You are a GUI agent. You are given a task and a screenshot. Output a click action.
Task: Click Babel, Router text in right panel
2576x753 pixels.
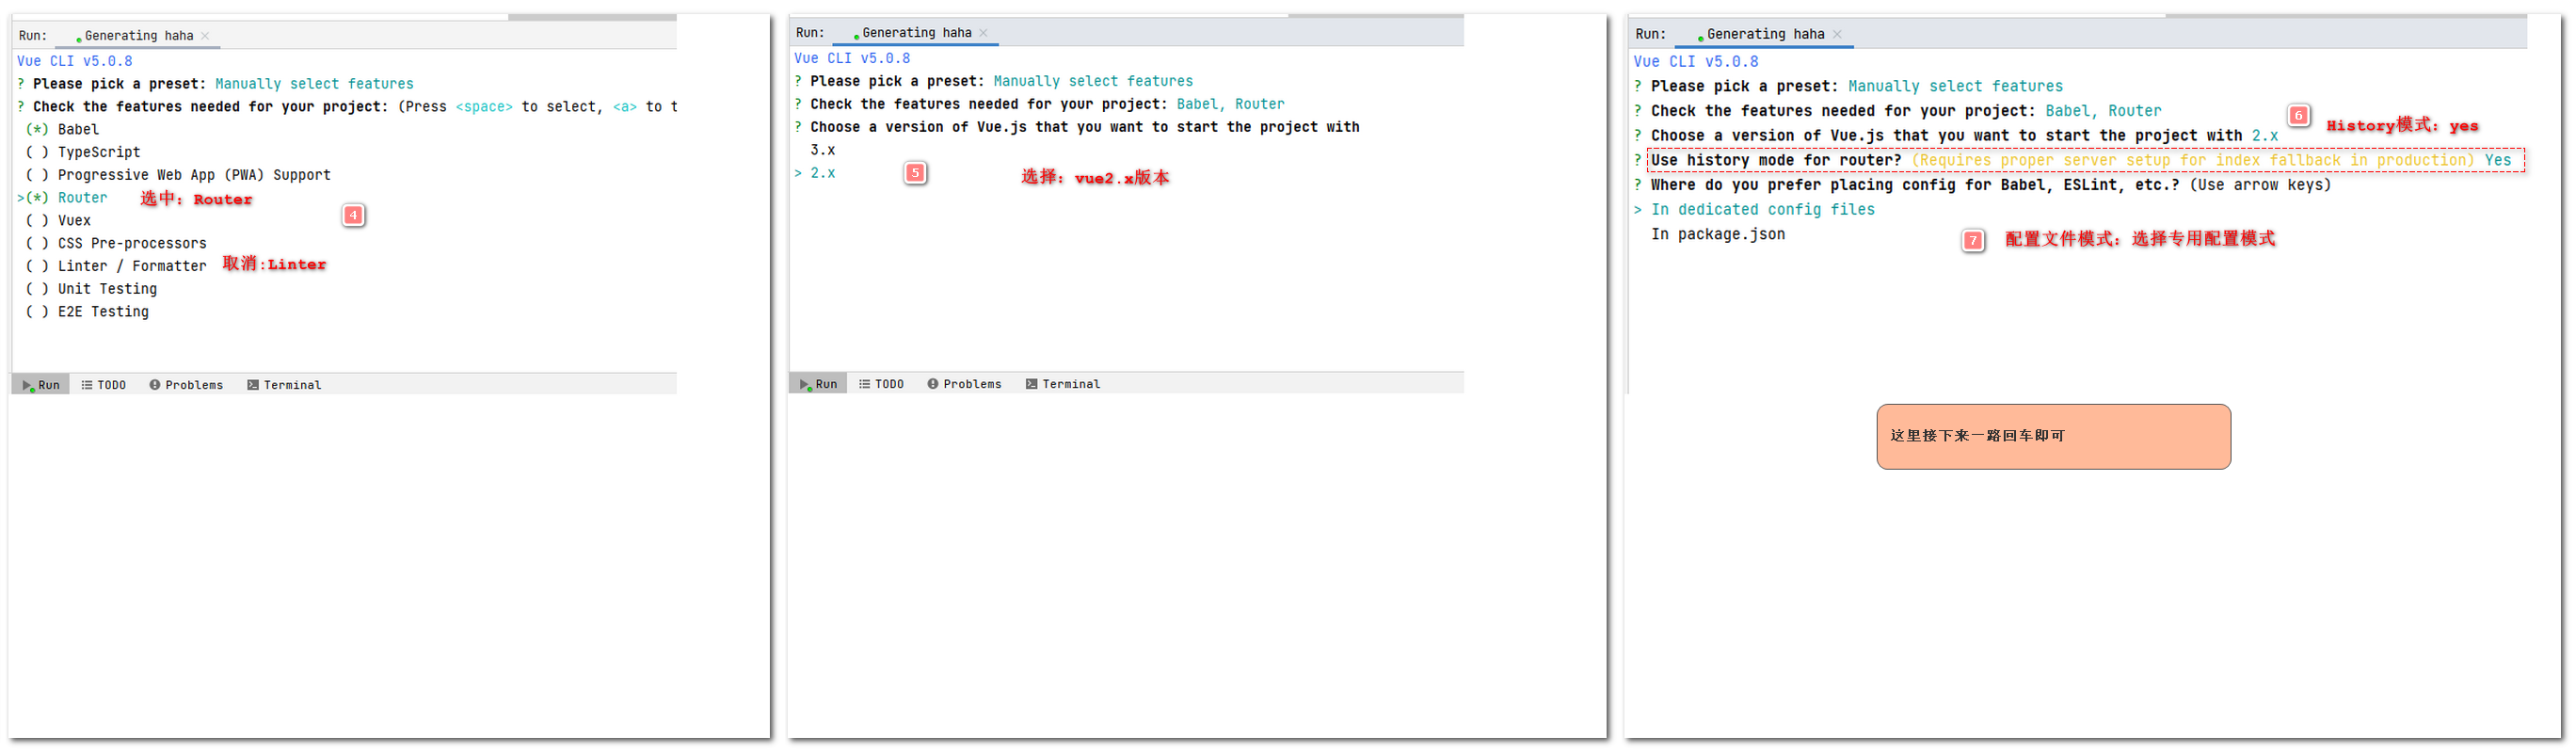(2103, 111)
